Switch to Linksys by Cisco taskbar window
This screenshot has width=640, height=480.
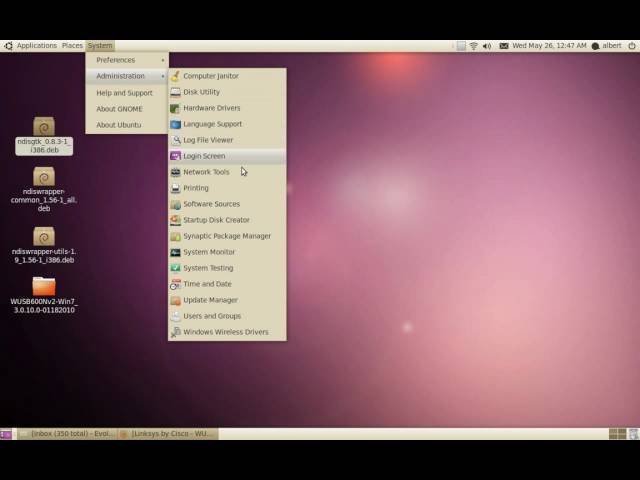168,434
